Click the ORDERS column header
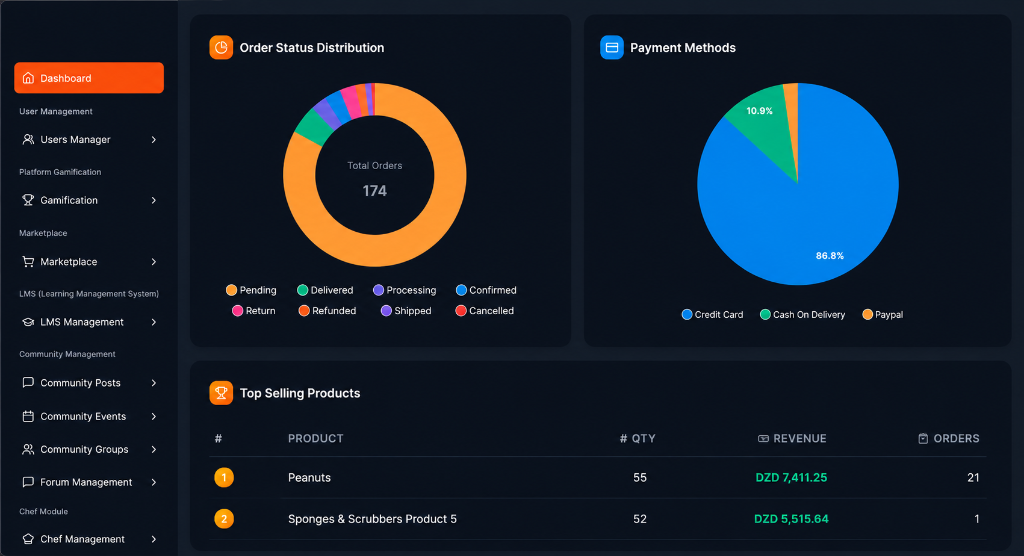1024x556 pixels. pos(949,438)
